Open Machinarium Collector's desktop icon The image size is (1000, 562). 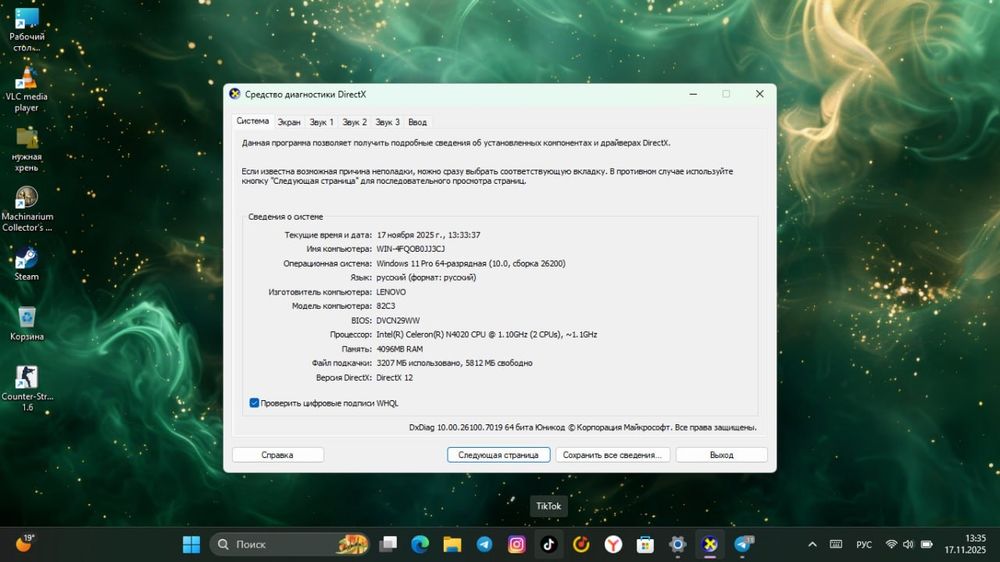tap(27, 209)
